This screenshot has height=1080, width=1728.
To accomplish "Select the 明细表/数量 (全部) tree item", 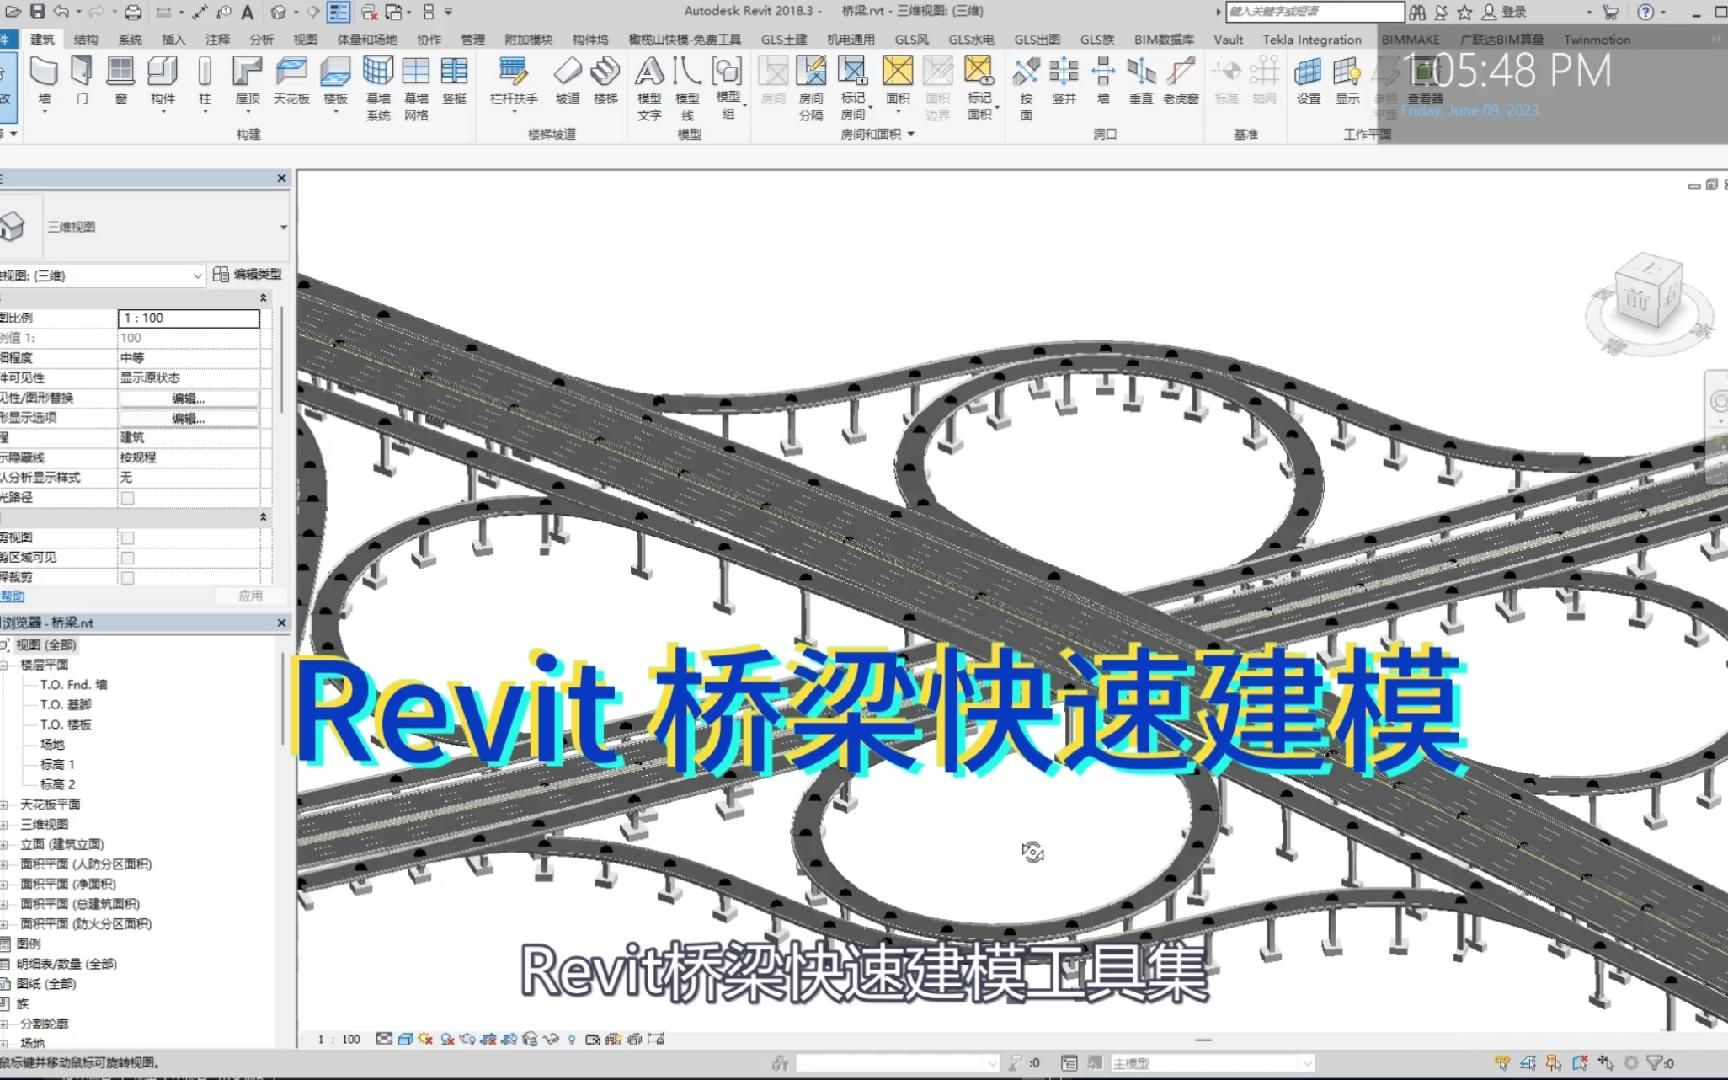I will 66,964.
